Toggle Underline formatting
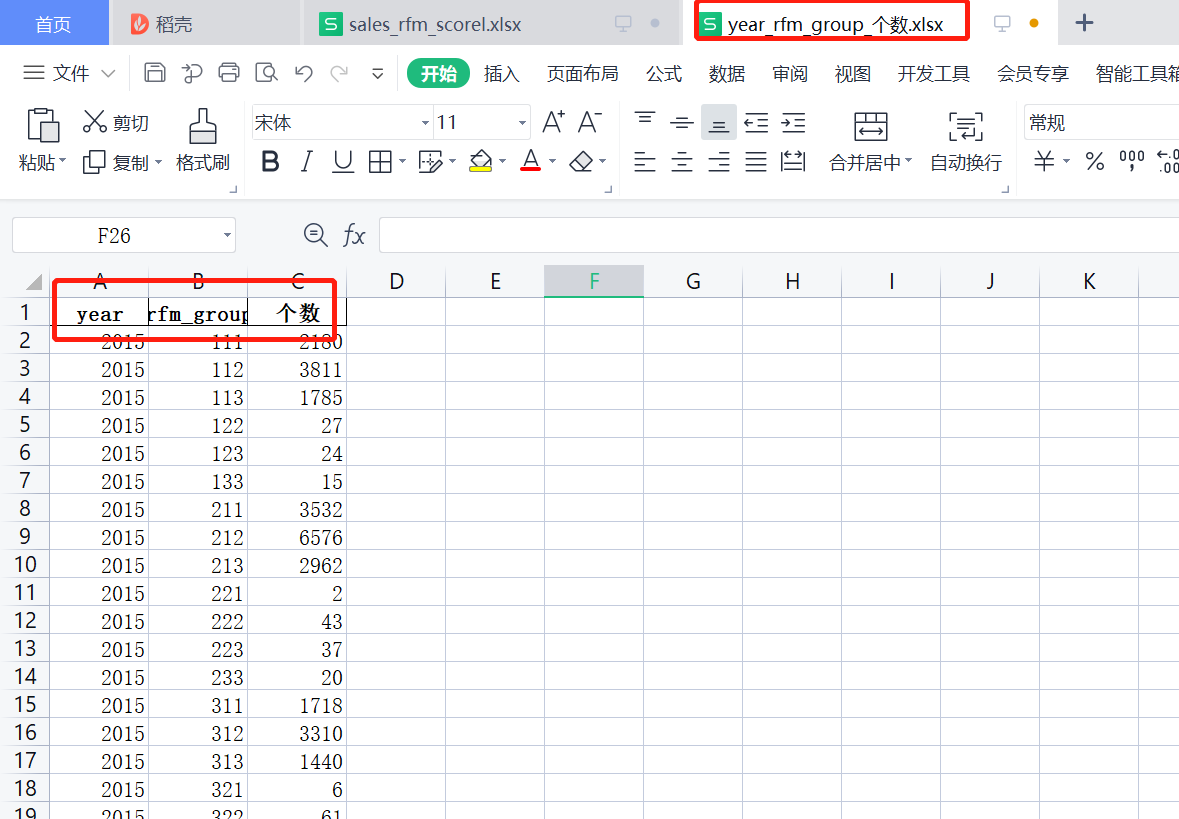 [x=343, y=162]
